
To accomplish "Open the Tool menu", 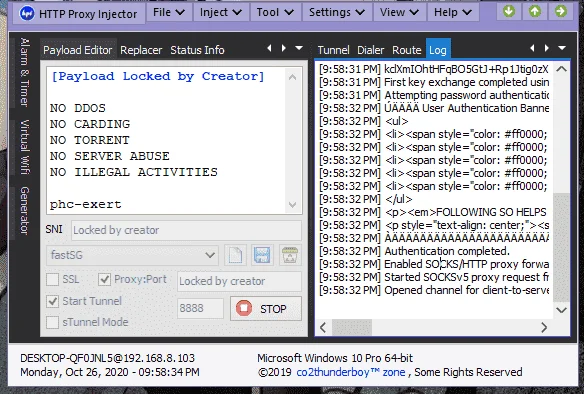I will coord(275,12).
